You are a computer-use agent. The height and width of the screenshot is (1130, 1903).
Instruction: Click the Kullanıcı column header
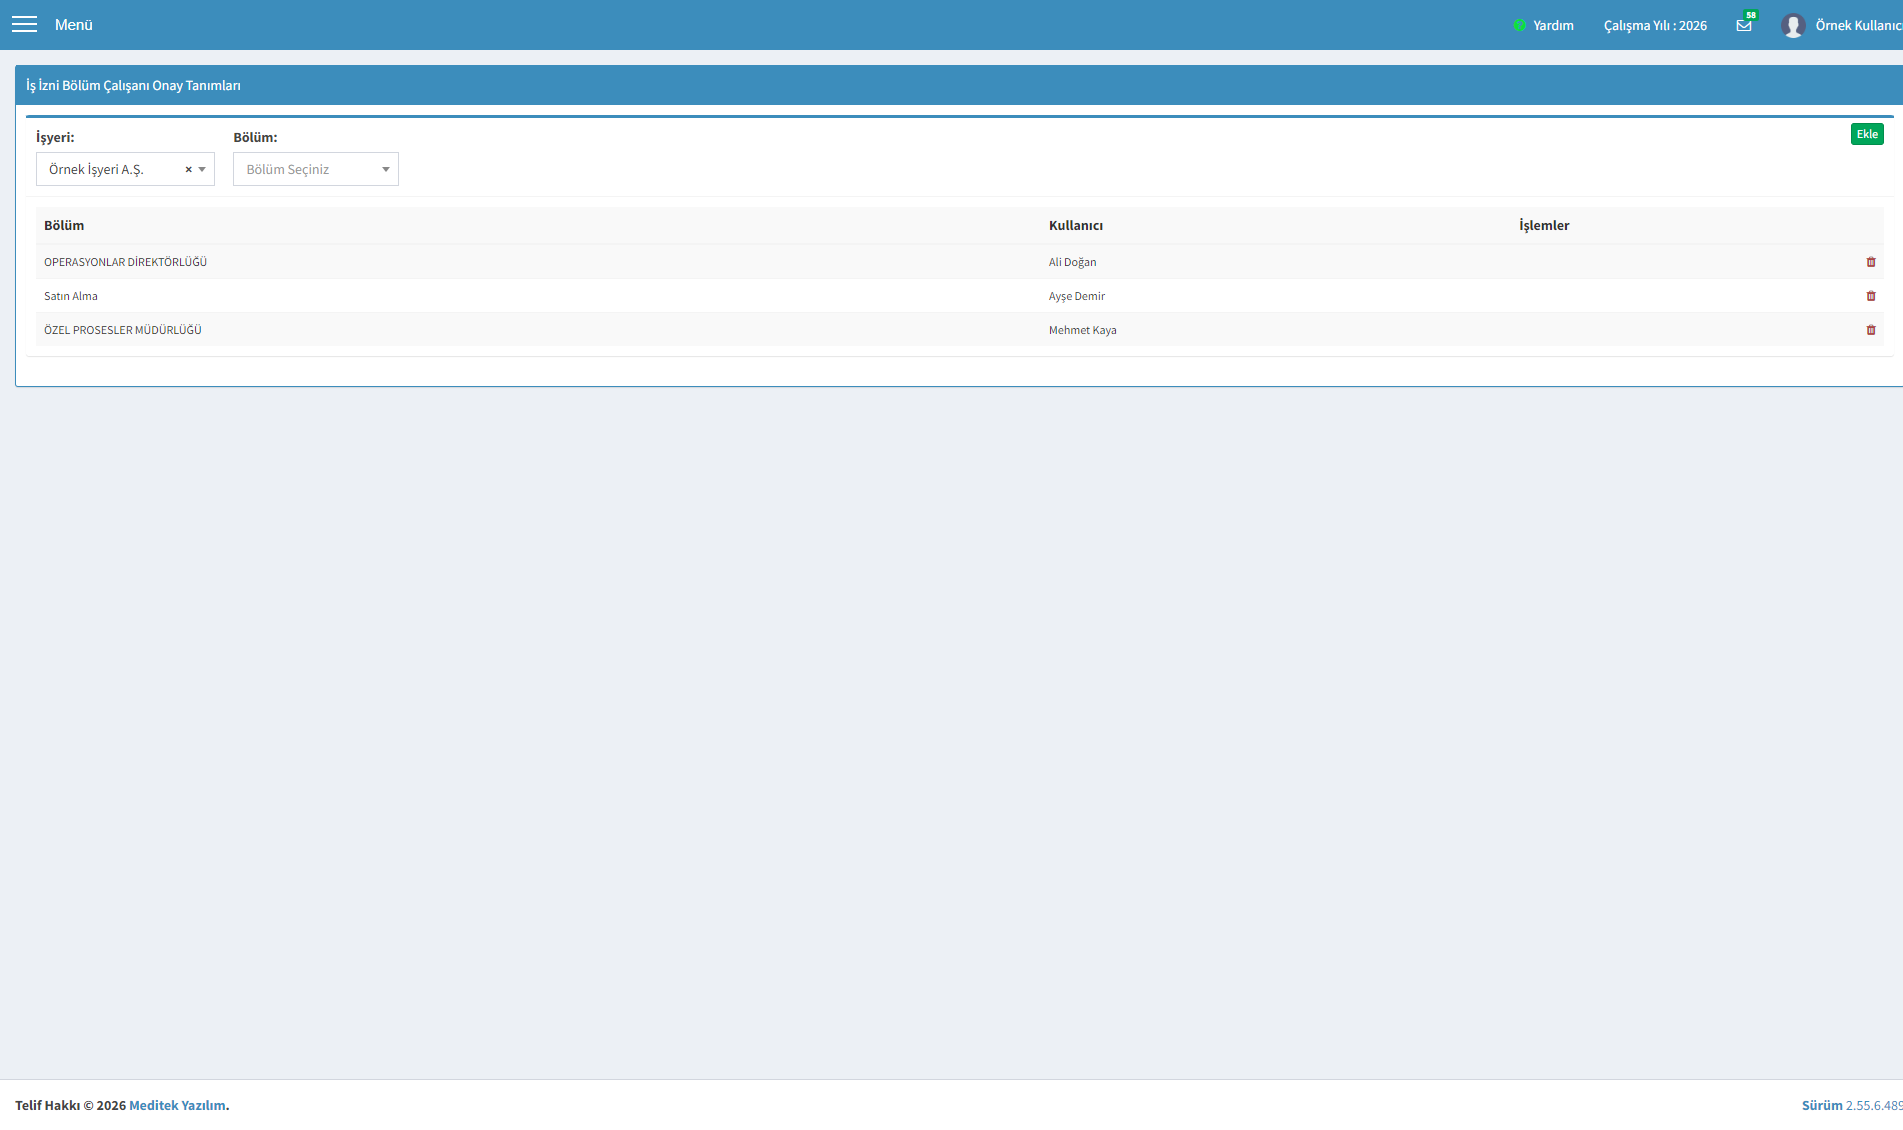click(x=1076, y=225)
